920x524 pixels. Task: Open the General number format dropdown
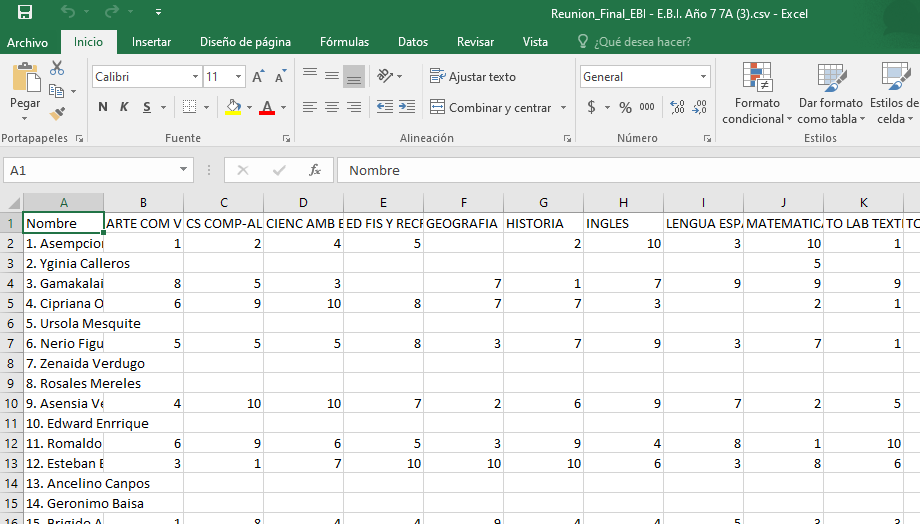(x=703, y=77)
